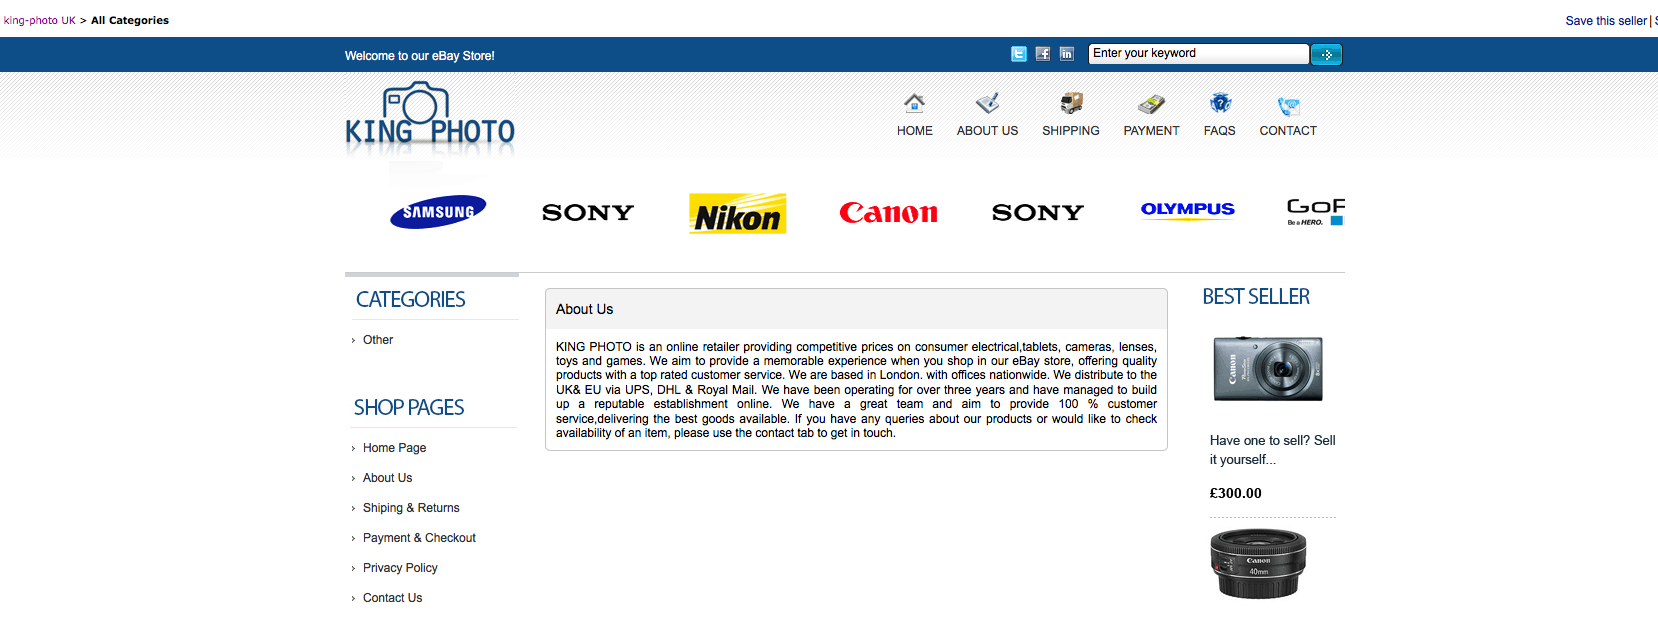Open the Shipping truck icon
This screenshot has width=1658, height=621.
coord(1070,103)
